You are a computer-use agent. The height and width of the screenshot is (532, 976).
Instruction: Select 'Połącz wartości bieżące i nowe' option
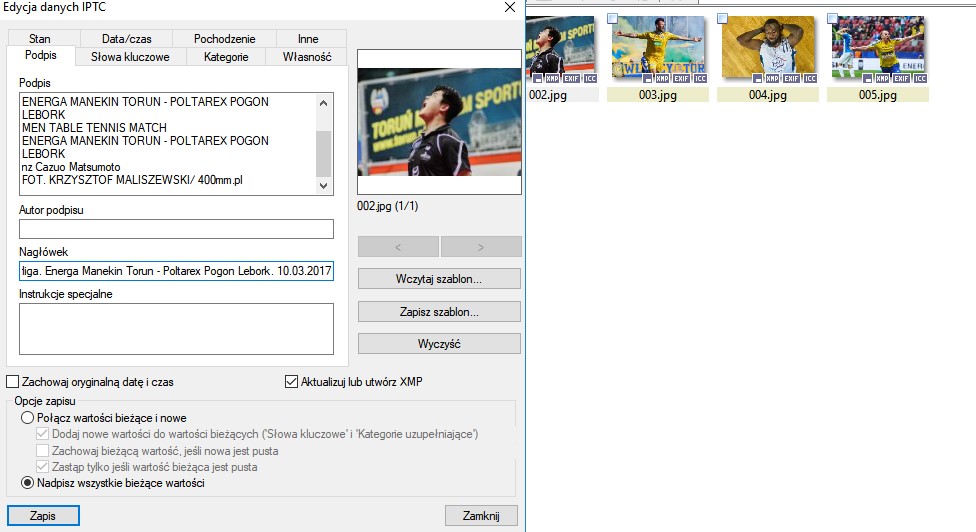click(27, 418)
